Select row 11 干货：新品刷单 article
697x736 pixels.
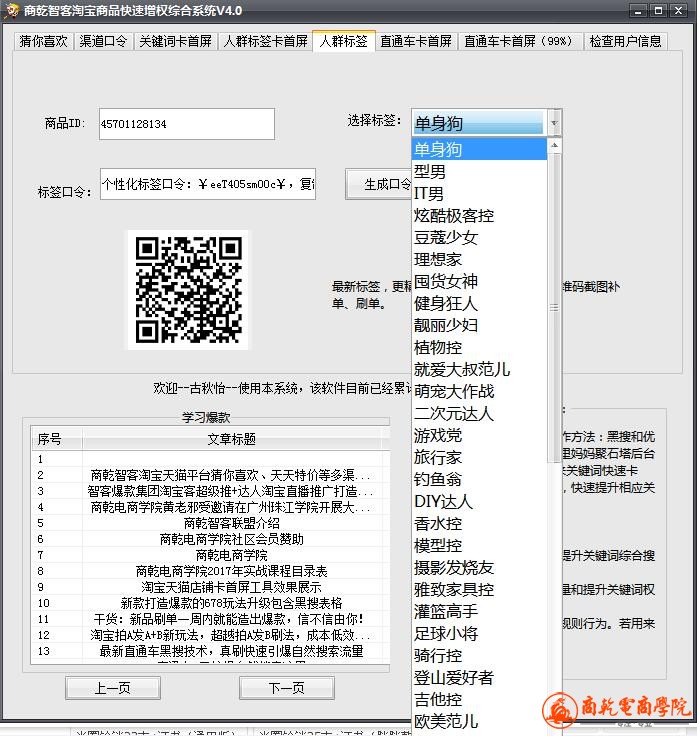(210, 619)
